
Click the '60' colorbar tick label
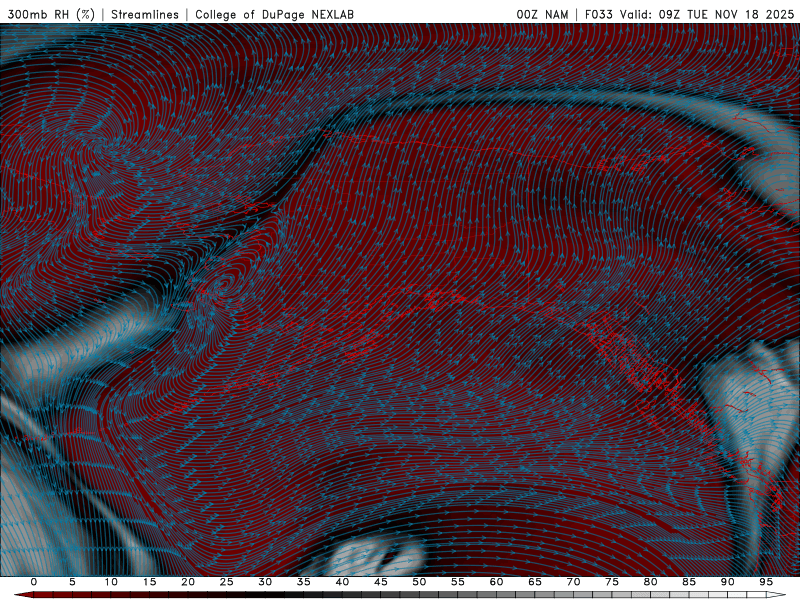click(496, 582)
